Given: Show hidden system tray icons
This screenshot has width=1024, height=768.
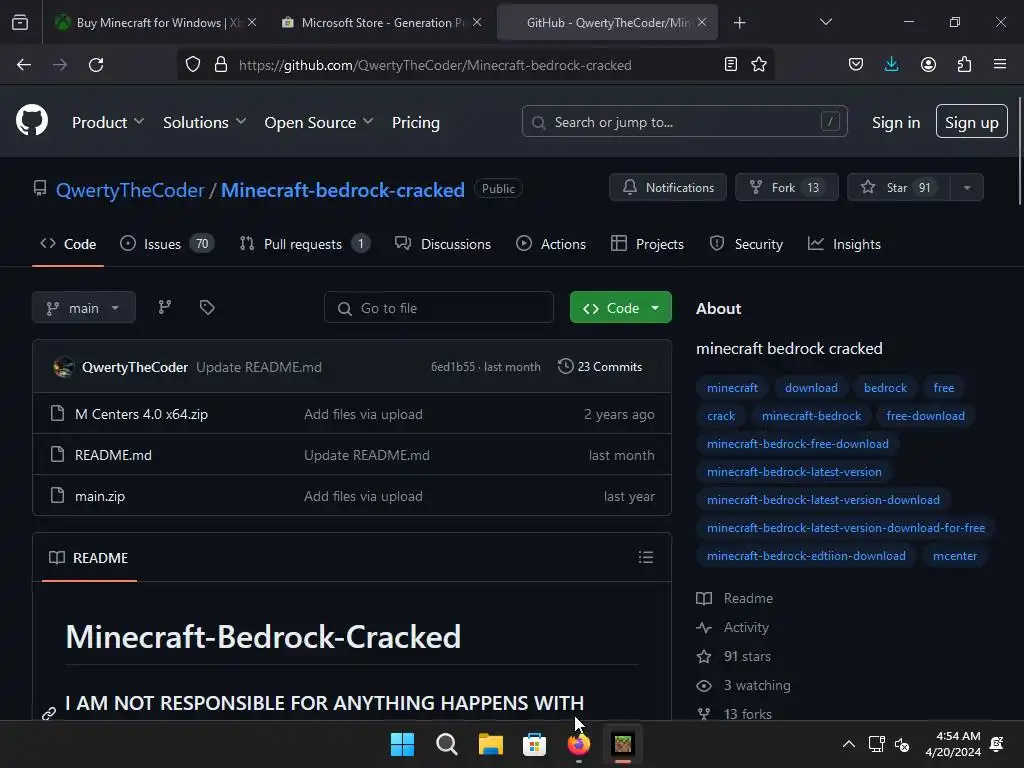Looking at the screenshot, I should pyautogui.click(x=848, y=744).
